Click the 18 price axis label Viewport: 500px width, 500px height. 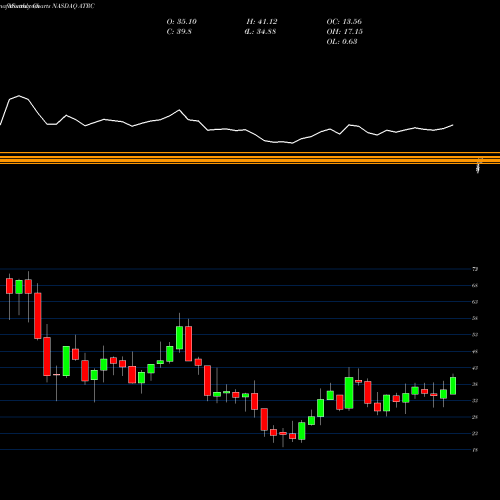475,450
